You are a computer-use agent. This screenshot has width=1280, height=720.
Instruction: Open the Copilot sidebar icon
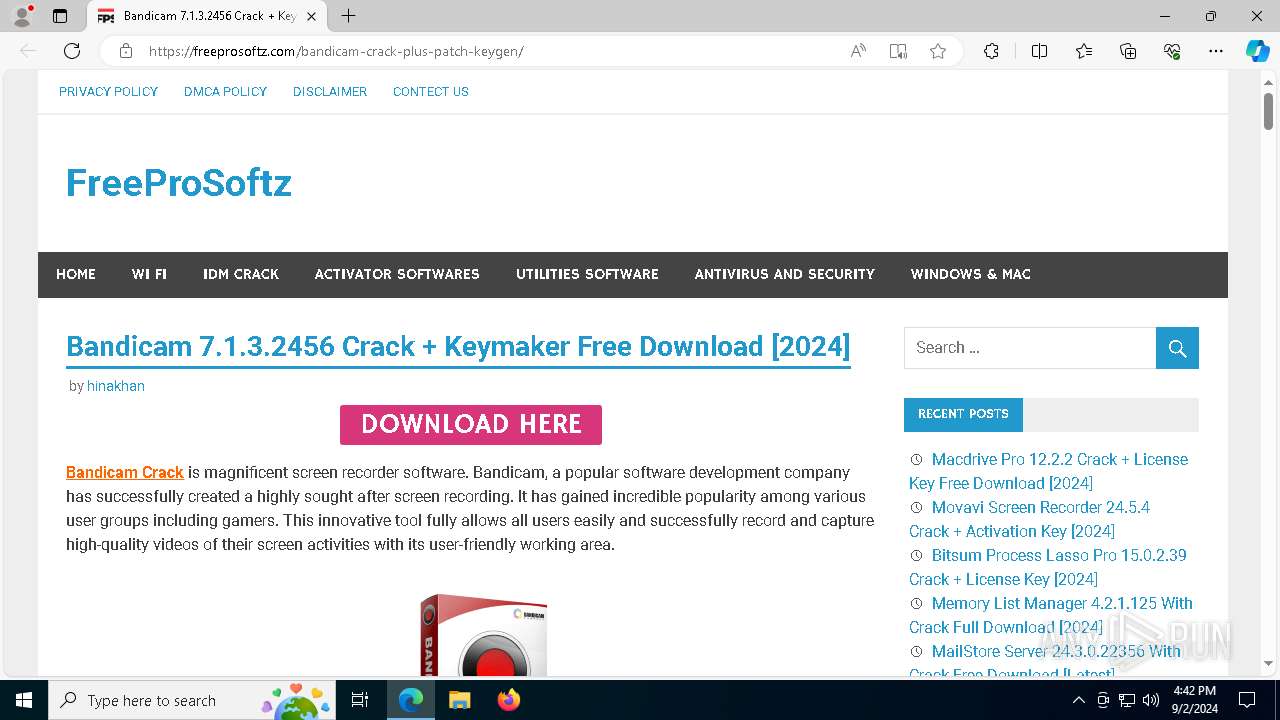click(x=1257, y=51)
